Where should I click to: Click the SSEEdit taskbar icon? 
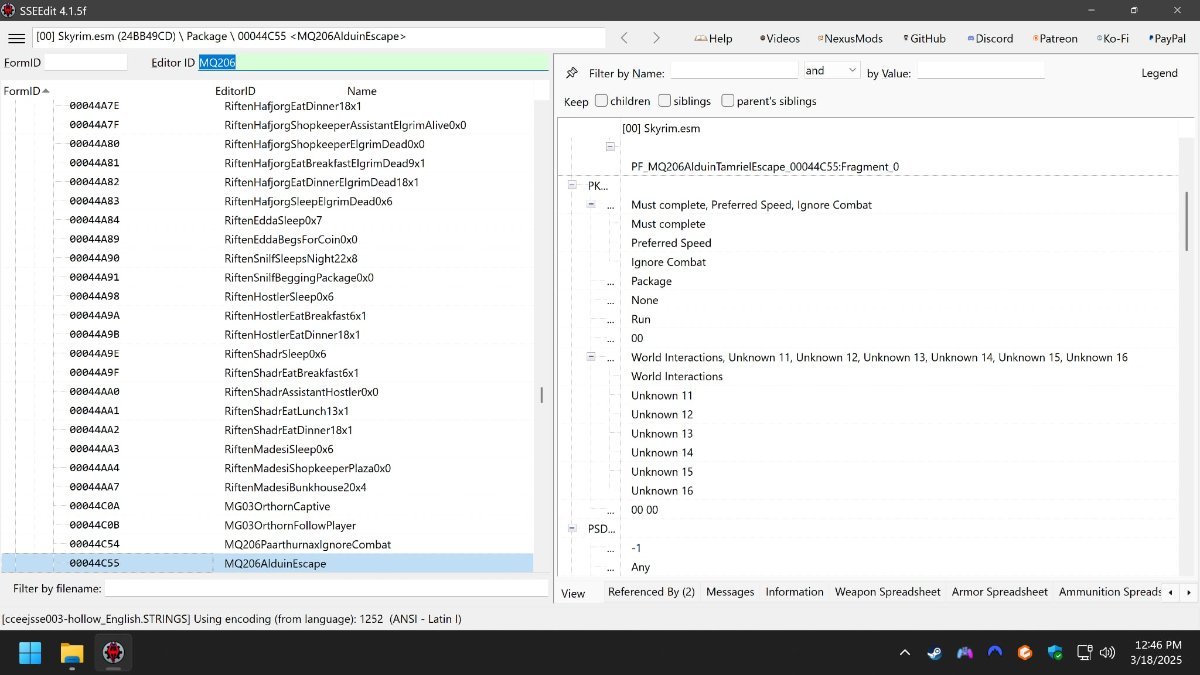coord(113,653)
